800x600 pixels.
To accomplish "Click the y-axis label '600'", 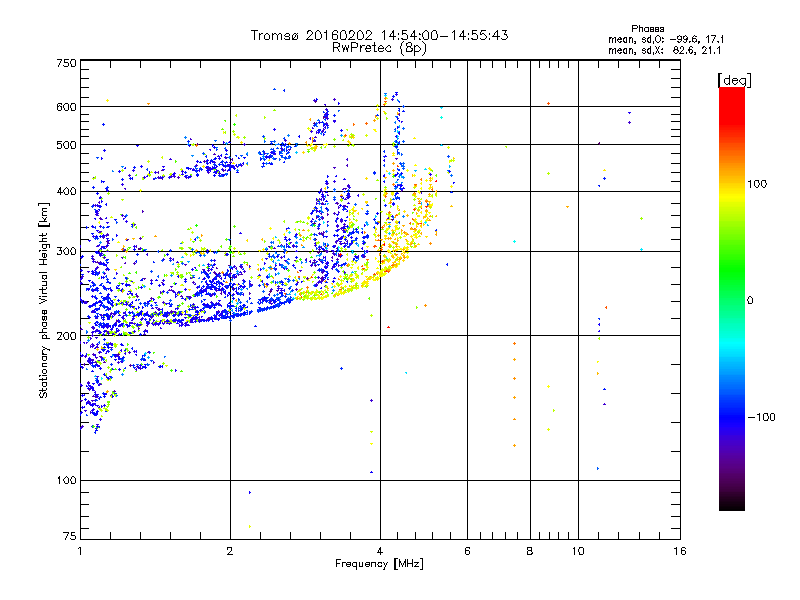I will pyautogui.click(x=66, y=107).
